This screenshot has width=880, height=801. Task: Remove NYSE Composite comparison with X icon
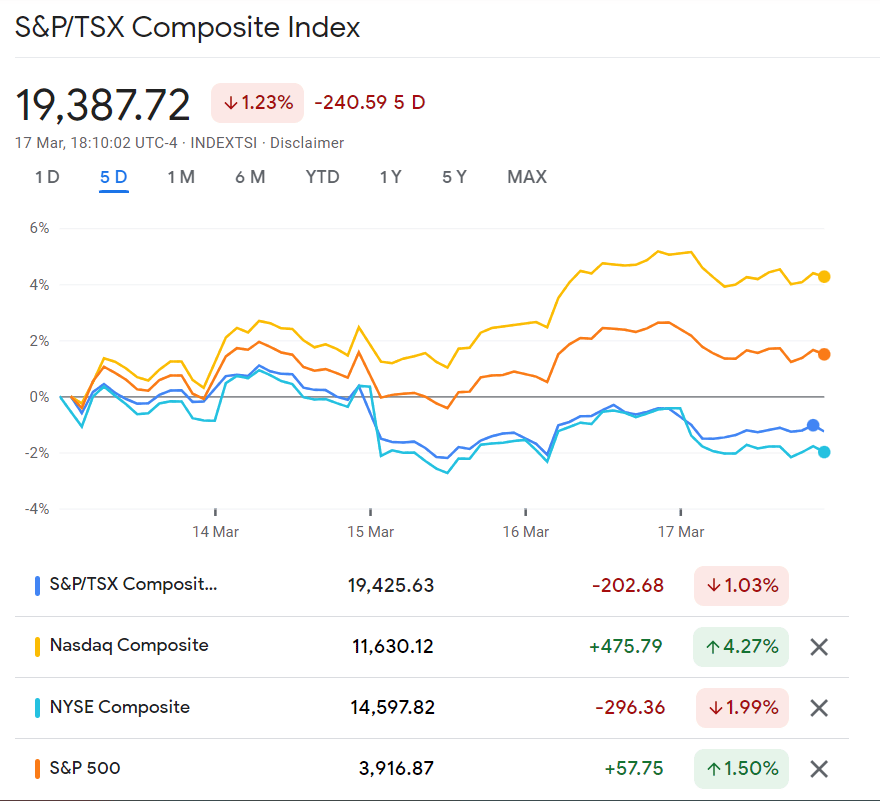pyautogui.click(x=819, y=708)
